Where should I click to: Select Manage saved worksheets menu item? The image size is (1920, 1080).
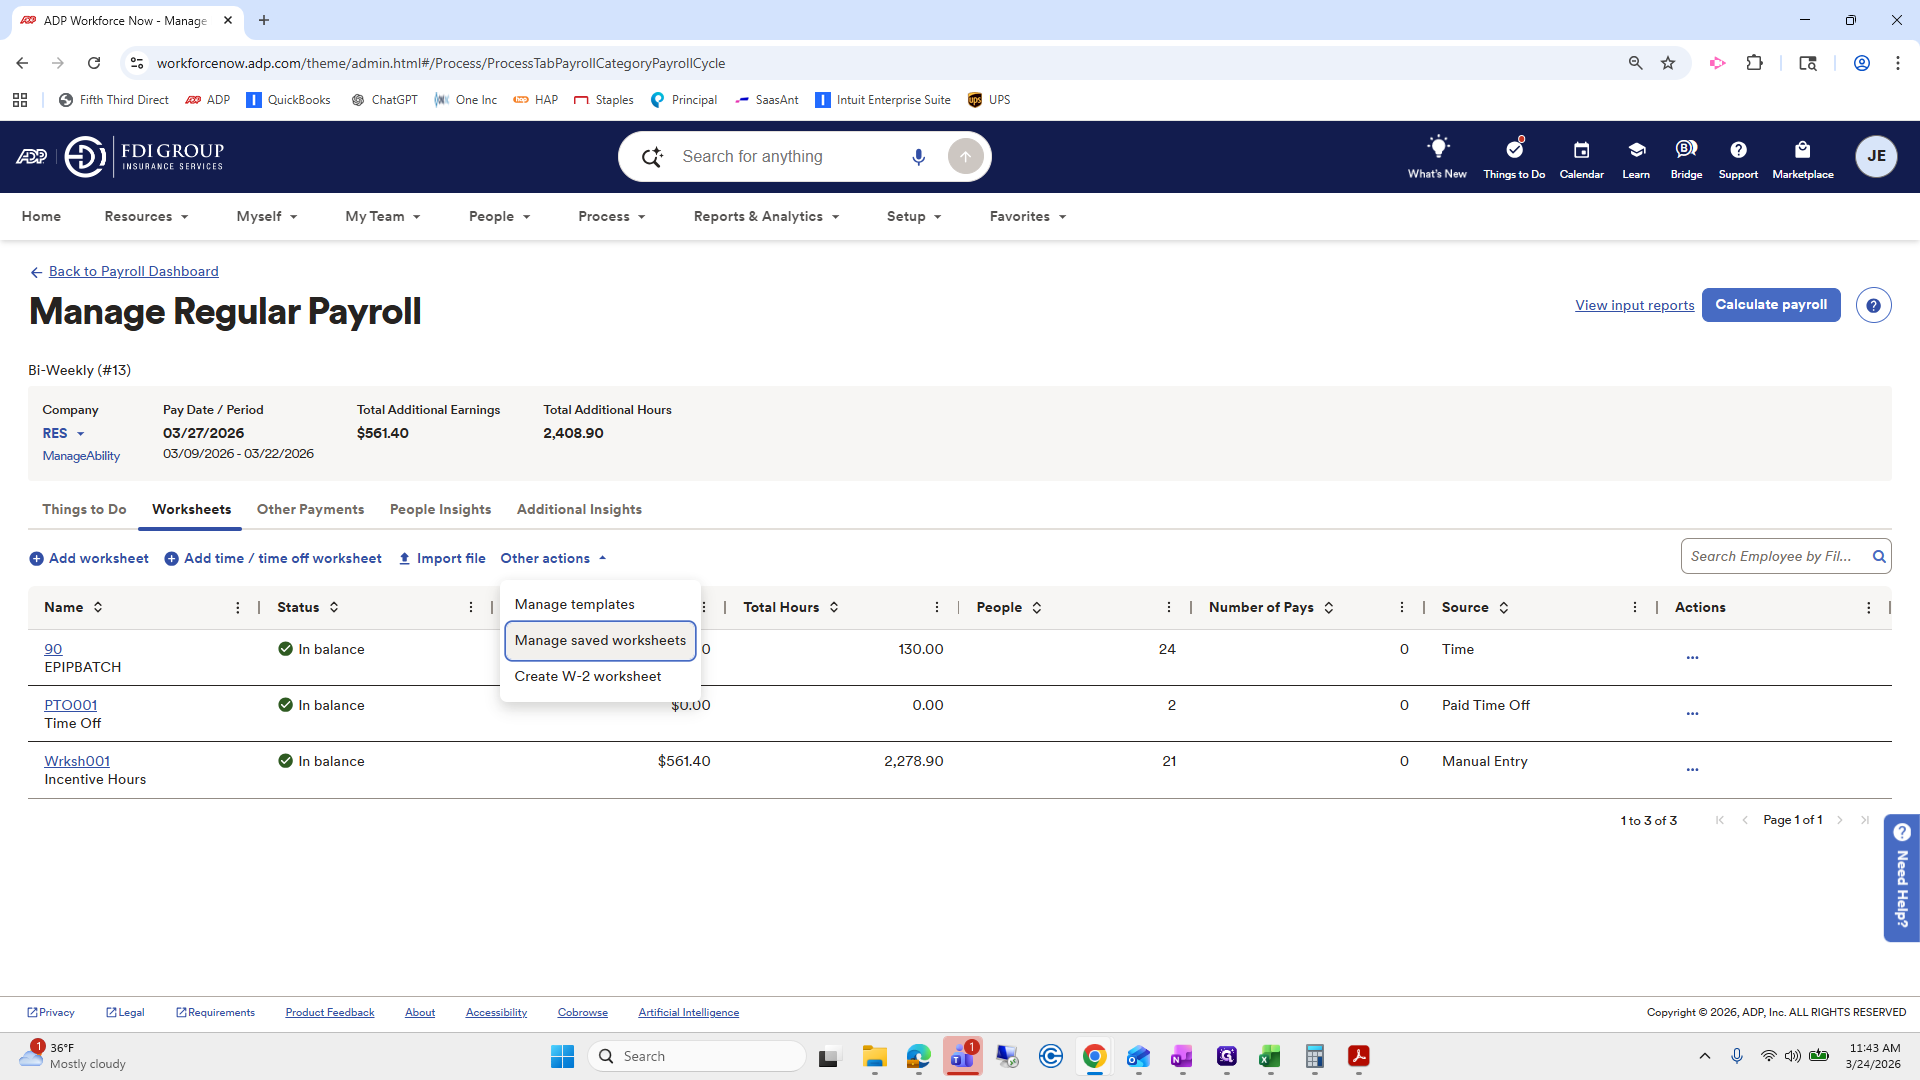[599, 640]
